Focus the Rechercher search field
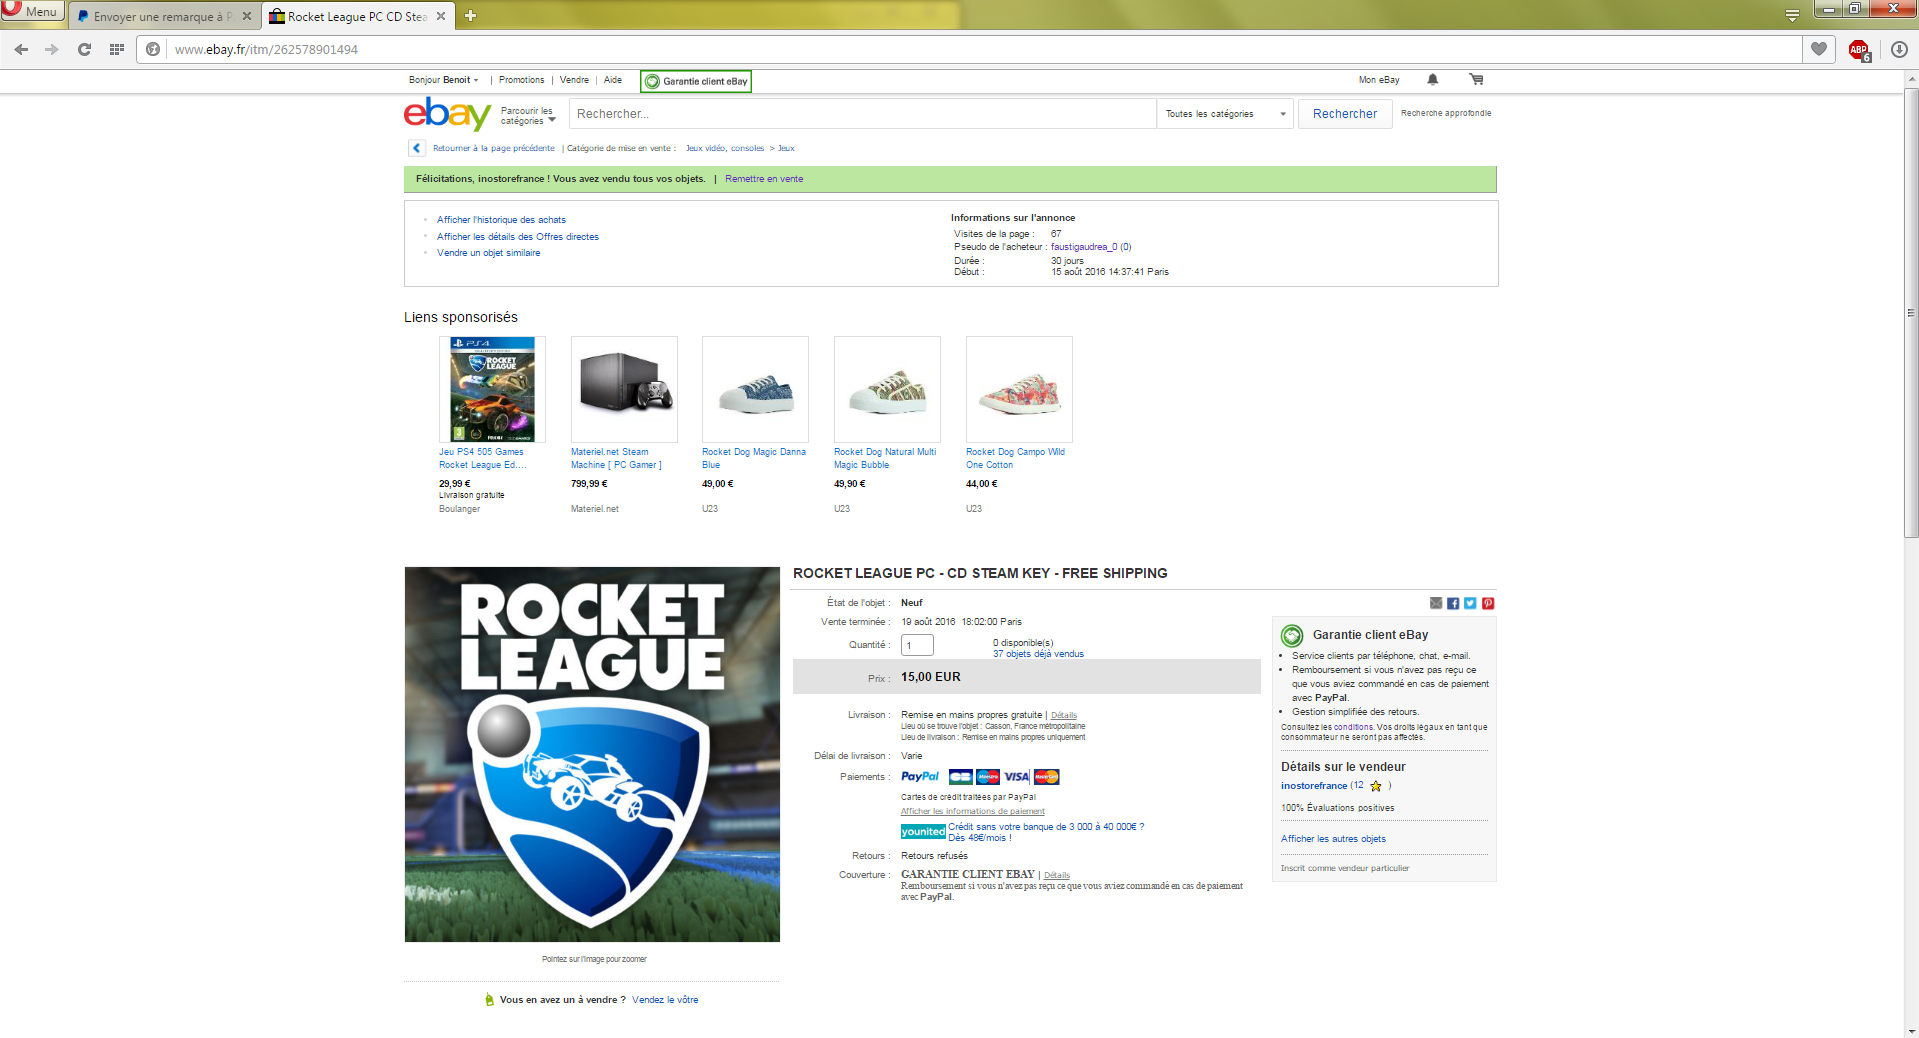Screen dimensions: 1919x1038 862,114
